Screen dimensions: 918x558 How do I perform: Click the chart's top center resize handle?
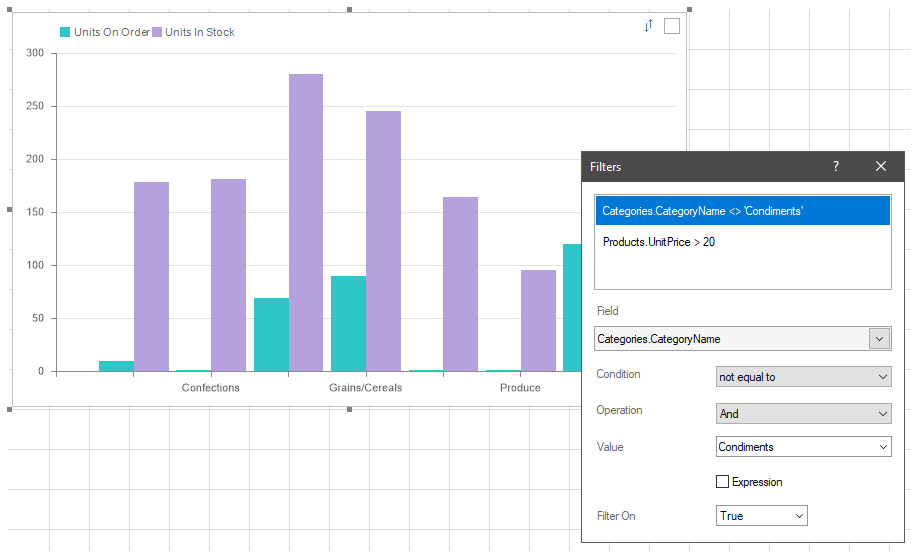349,9
